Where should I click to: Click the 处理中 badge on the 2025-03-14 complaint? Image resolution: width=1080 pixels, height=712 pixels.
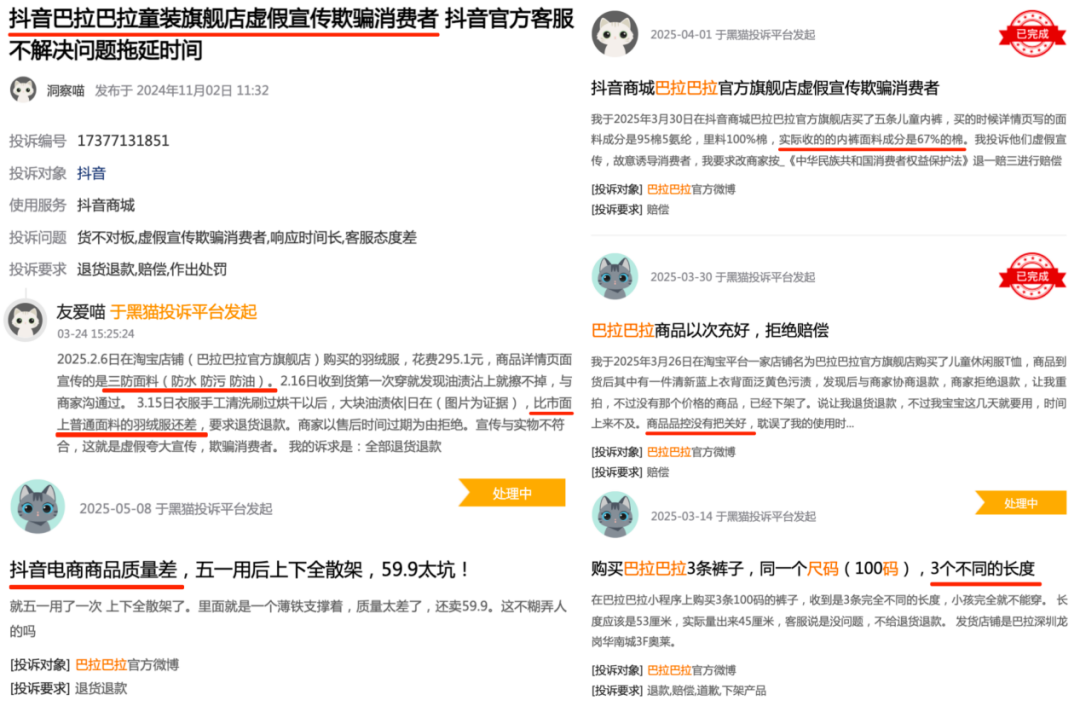click(1022, 503)
